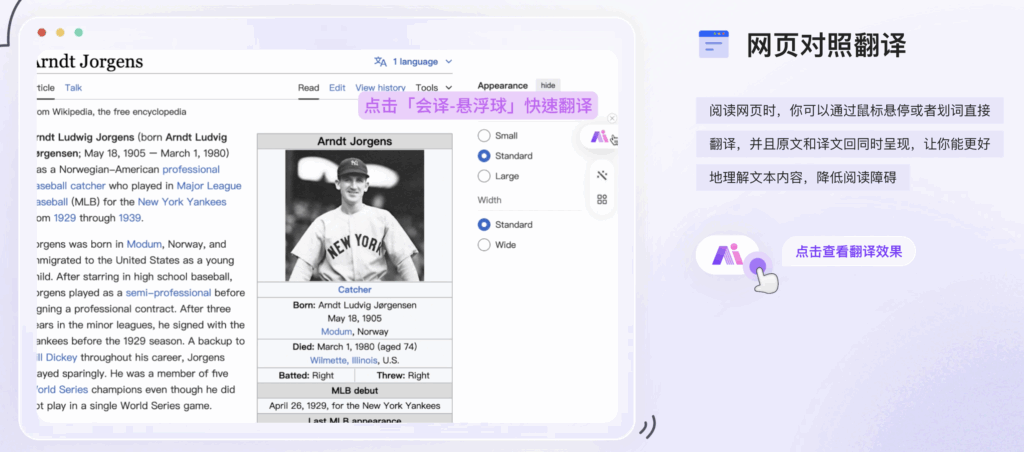Open the Tools dropdown menu
This screenshot has height=452, width=1024.
pyautogui.click(x=434, y=88)
